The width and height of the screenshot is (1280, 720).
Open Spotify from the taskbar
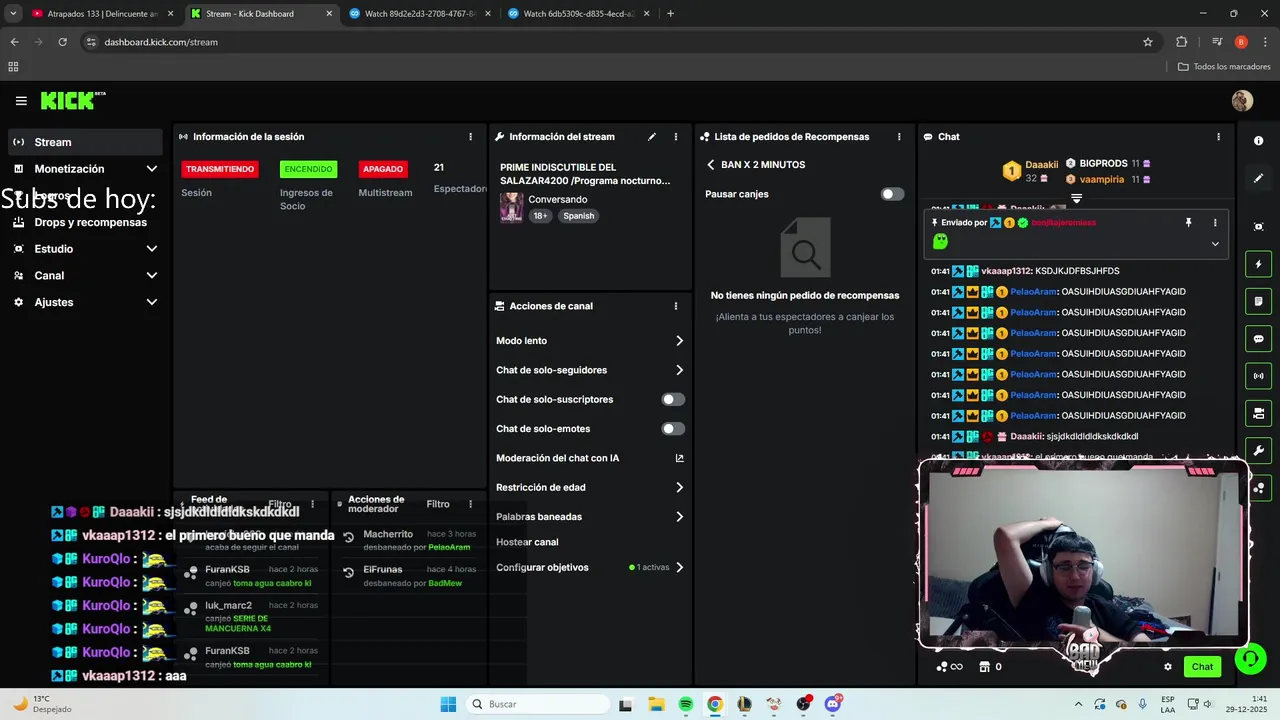pos(685,704)
